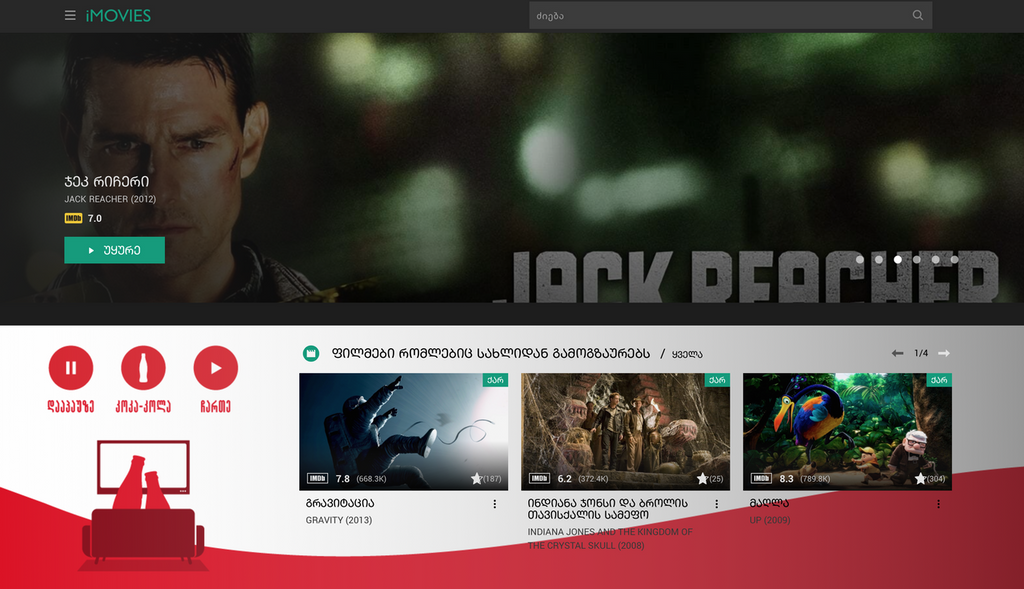The width and height of the screenshot is (1024, 589).
Task: Select the second carousel dot
Action: [879, 260]
